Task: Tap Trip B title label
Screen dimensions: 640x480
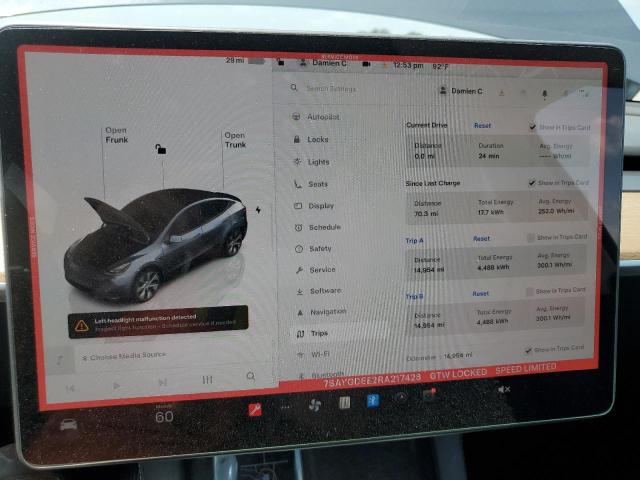Action: pos(414,296)
